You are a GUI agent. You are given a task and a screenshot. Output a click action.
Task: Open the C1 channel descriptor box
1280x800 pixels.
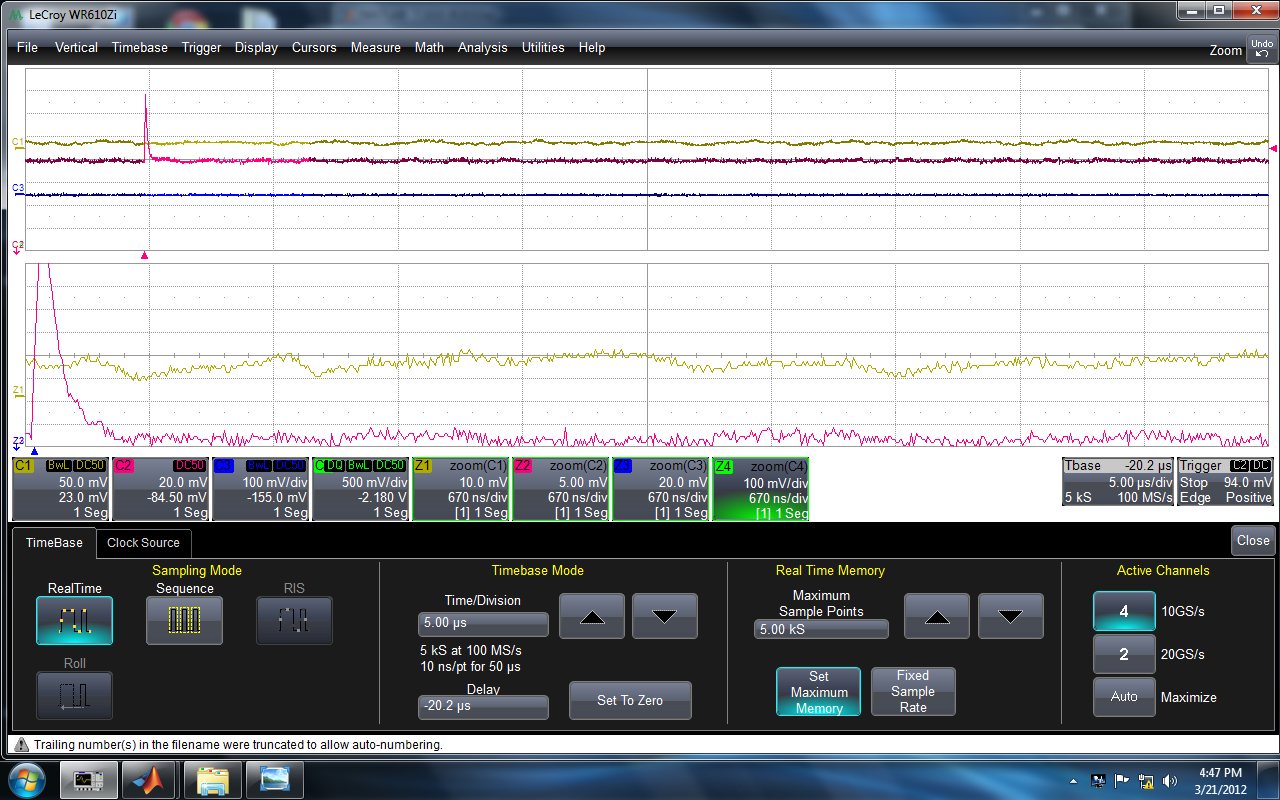point(61,489)
